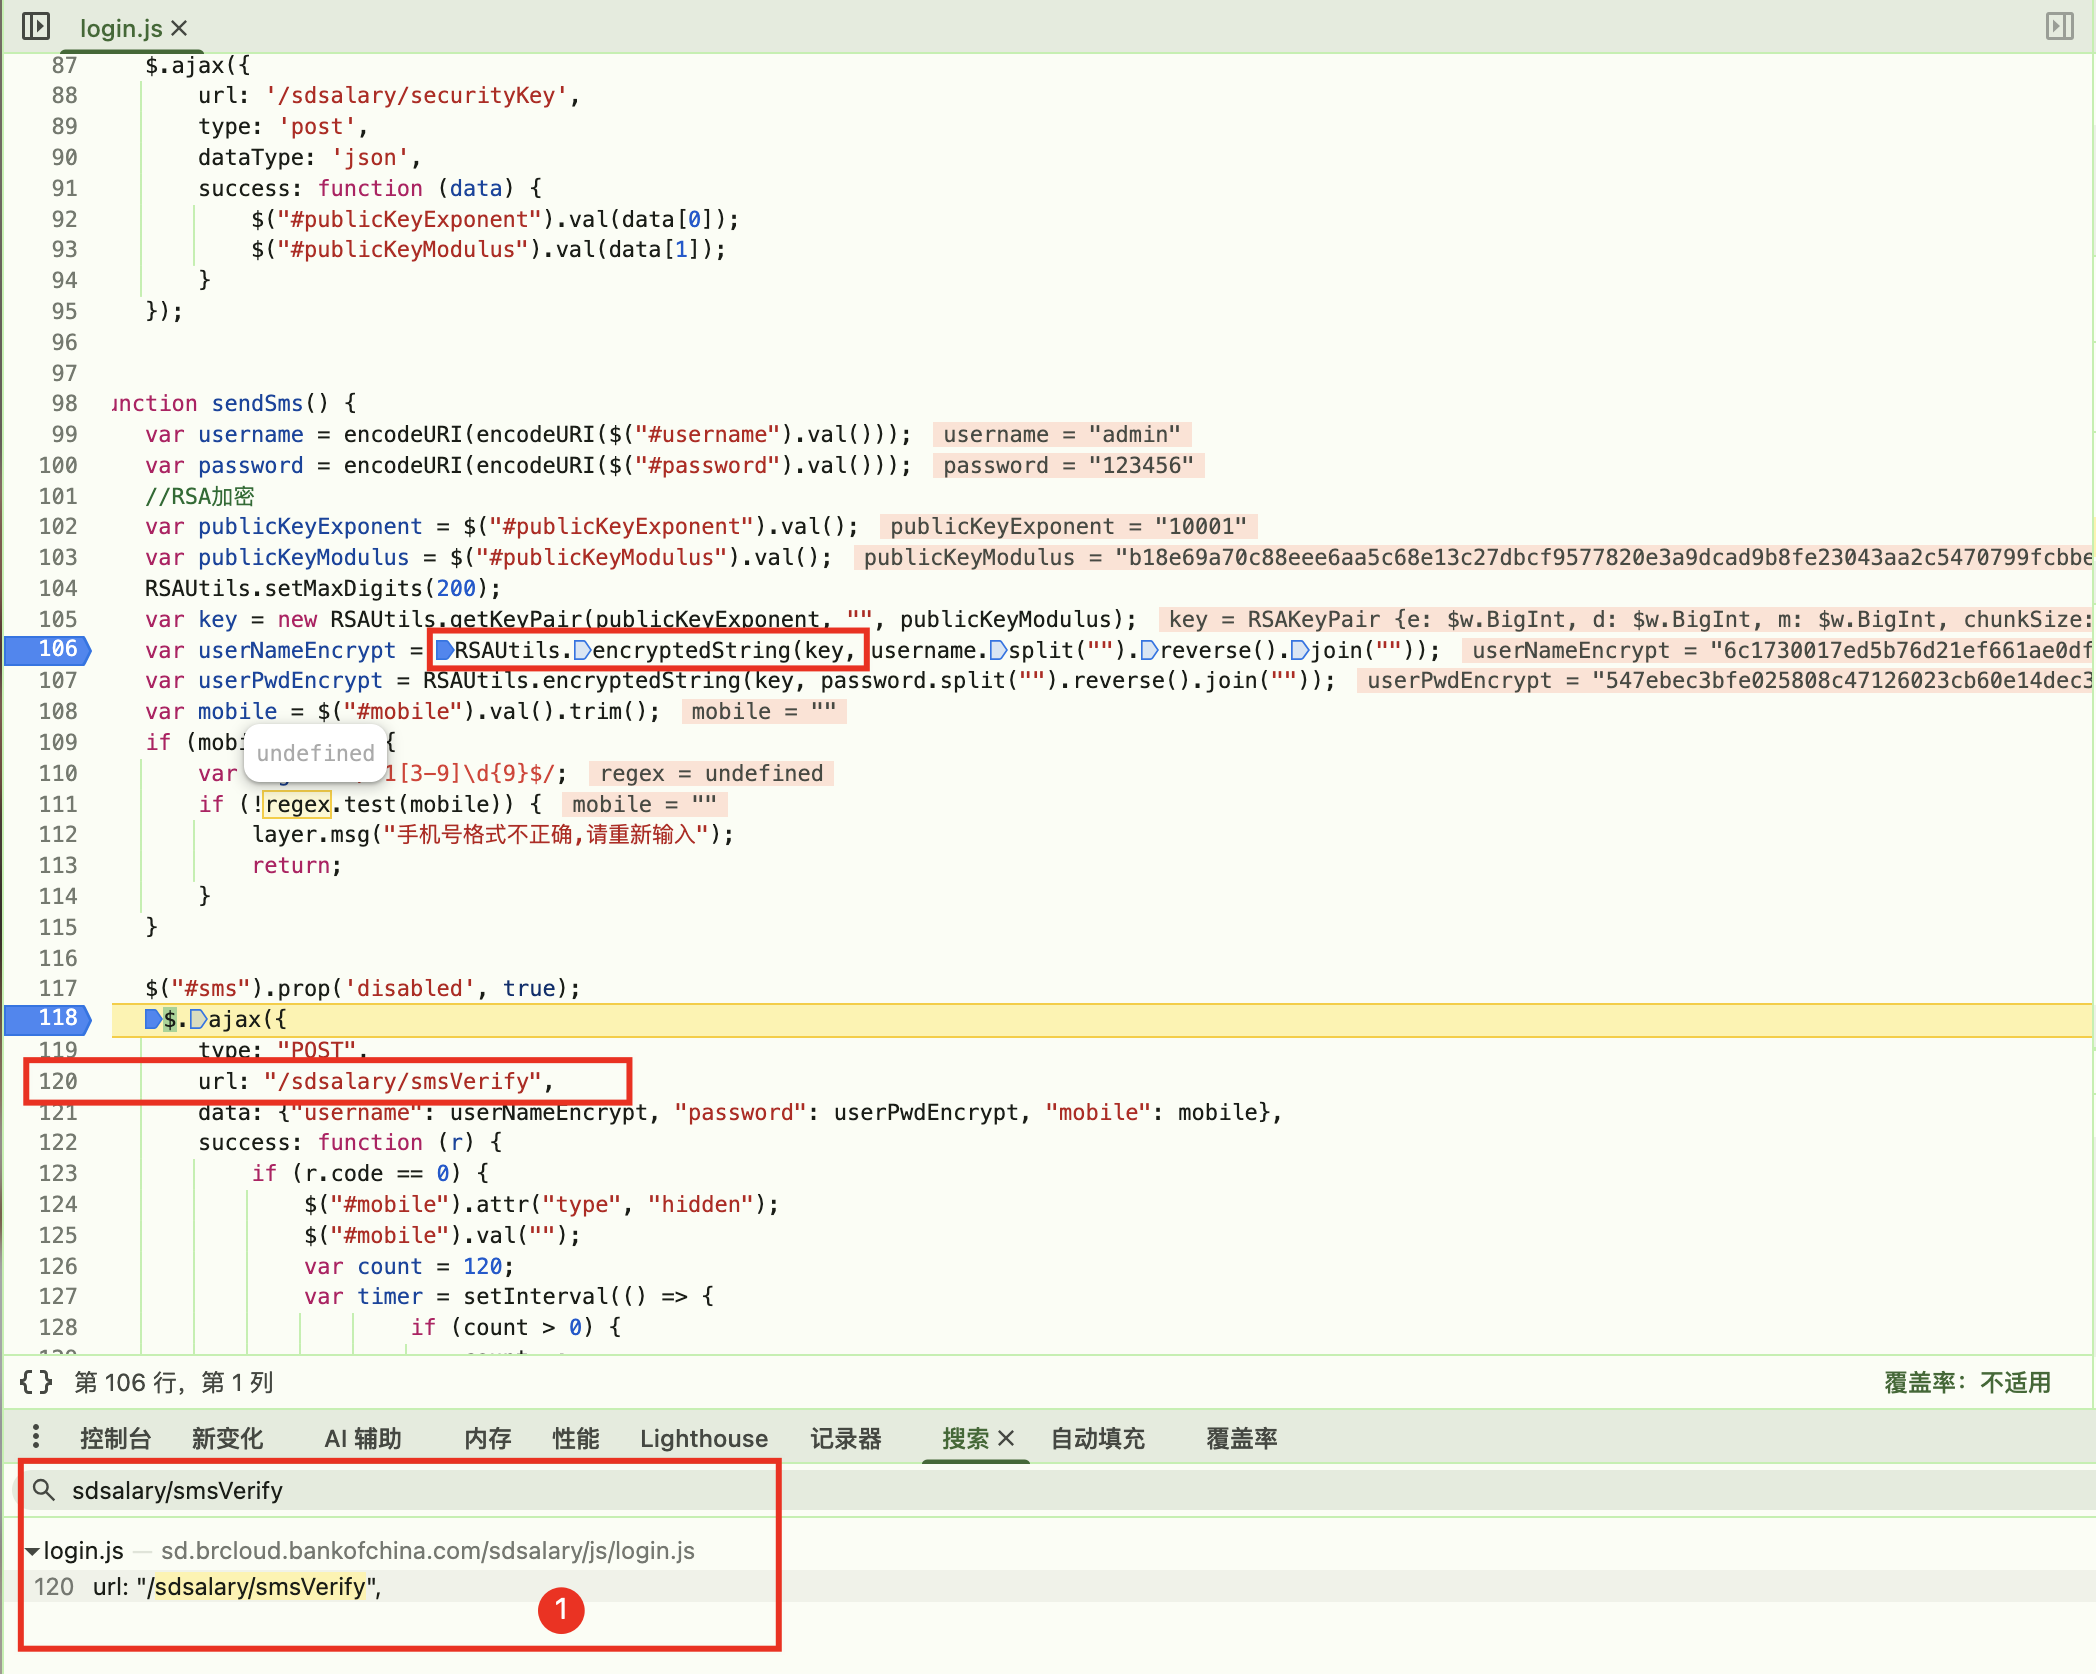Click the pretty-print curly braces icon

tap(36, 1382)
